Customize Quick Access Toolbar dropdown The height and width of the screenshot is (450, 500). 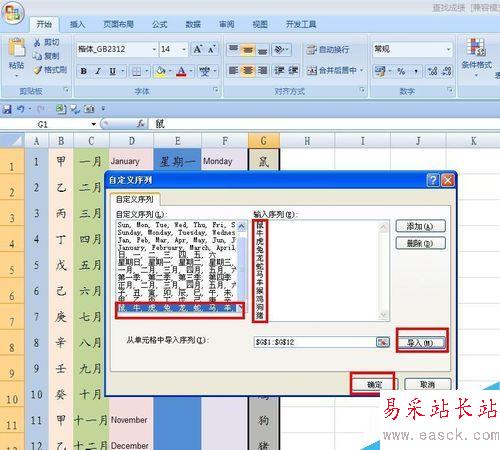click(103, 109)
